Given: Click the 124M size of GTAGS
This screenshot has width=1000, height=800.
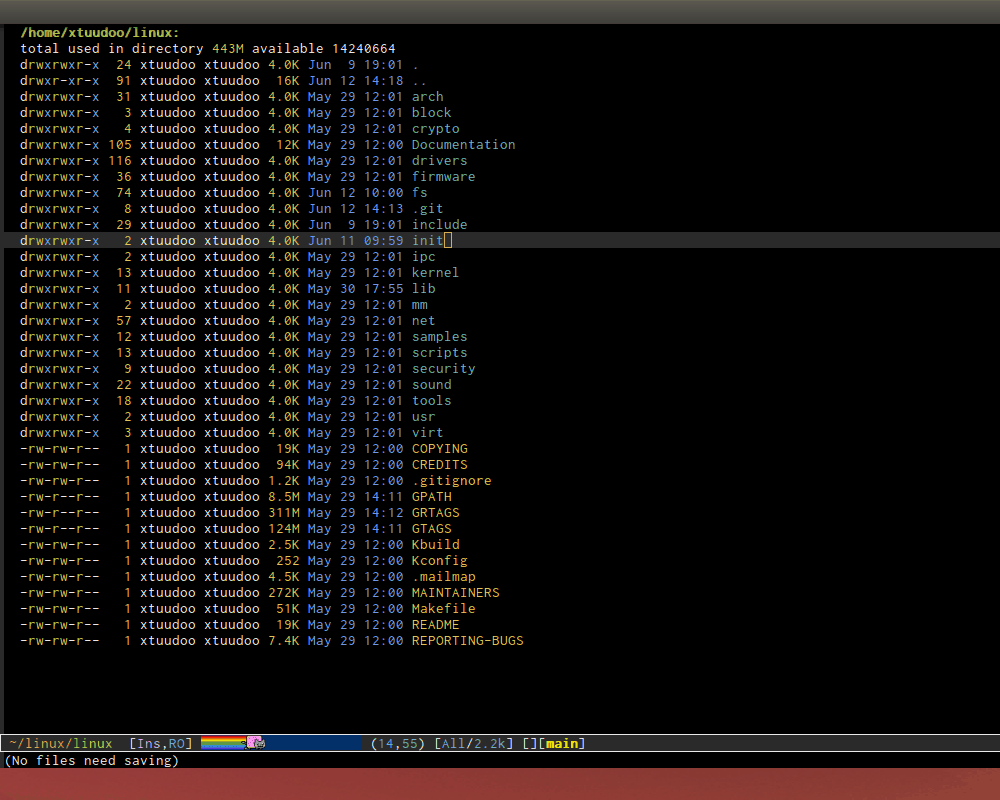Looking at the screenshot, I should (284, 528).
